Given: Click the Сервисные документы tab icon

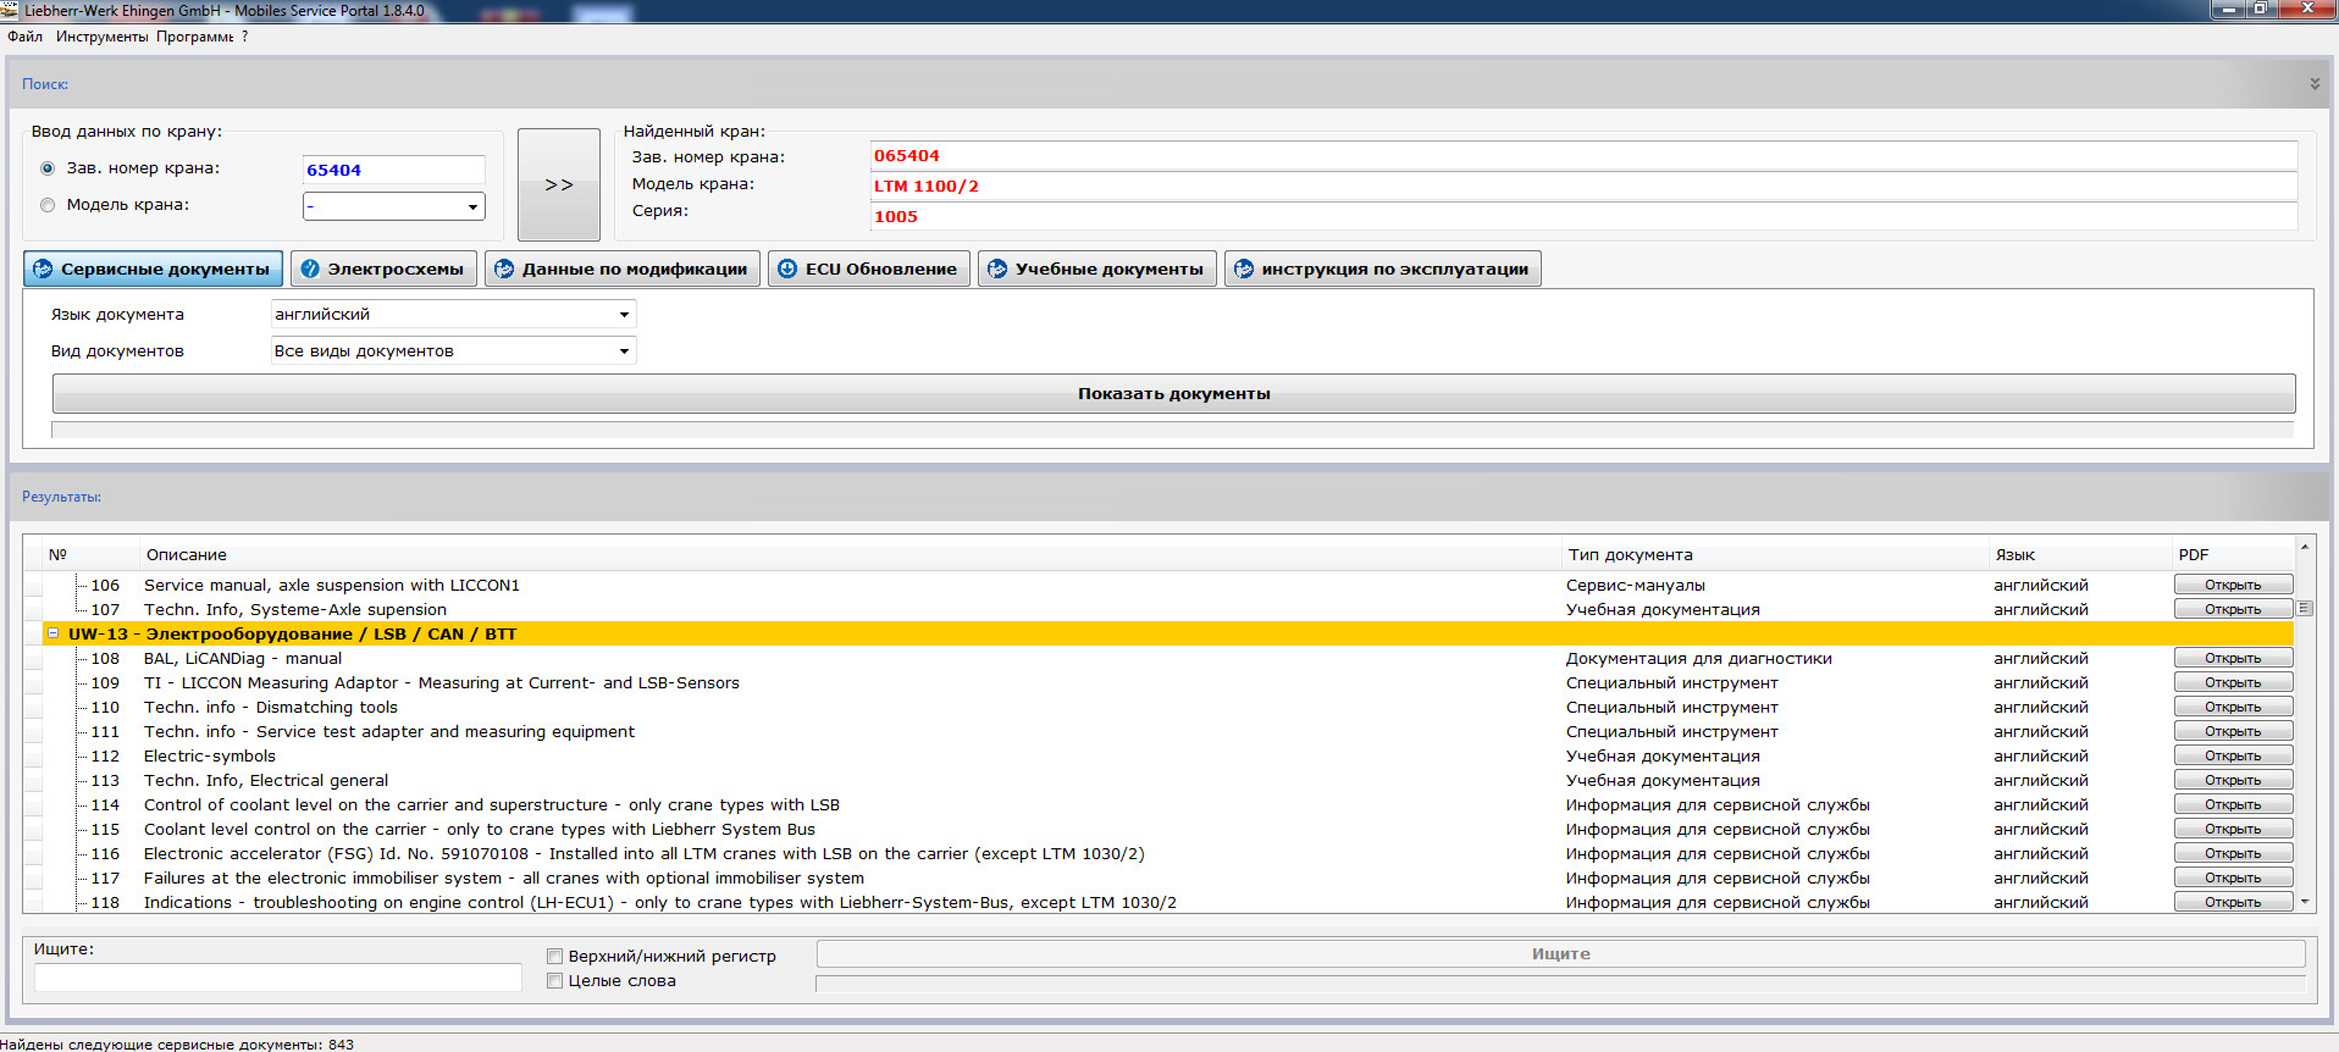Looking at the screenshot, I should [x=43, y=269].
